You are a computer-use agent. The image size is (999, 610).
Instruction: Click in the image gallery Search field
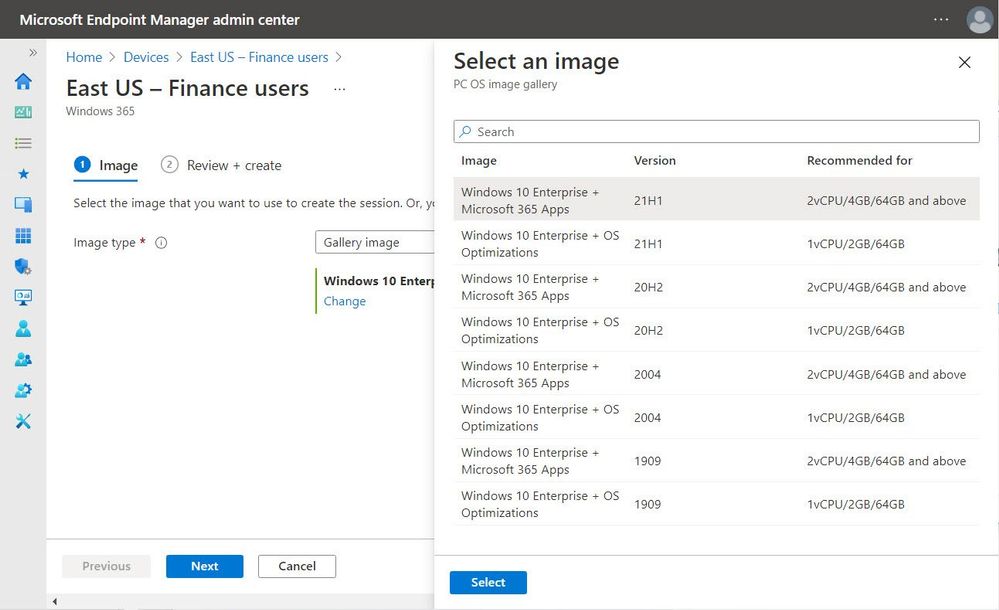tap(716, 131)
